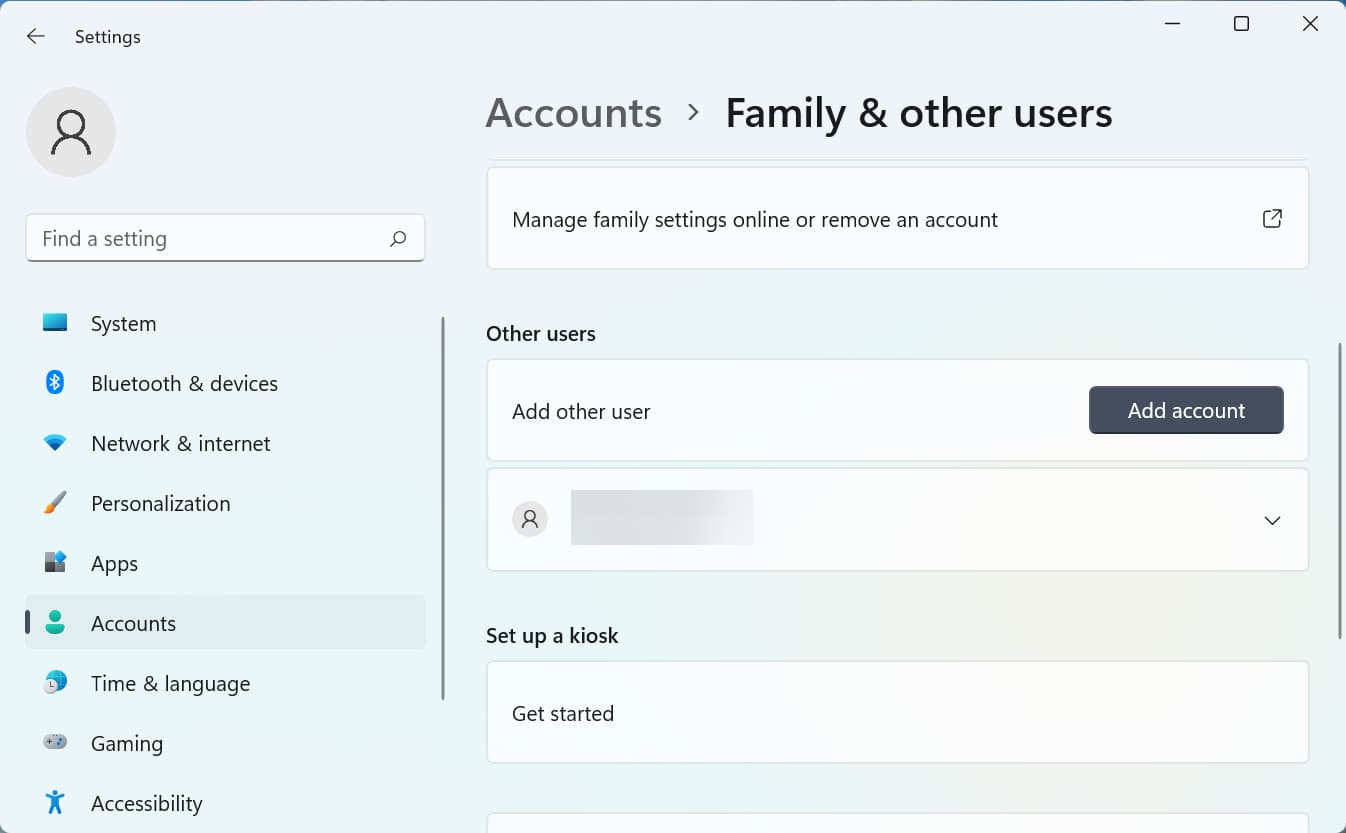Click the Time & language clock-globe icon
The width and height of the screenshot is (1346, 833).
point(55,683)
